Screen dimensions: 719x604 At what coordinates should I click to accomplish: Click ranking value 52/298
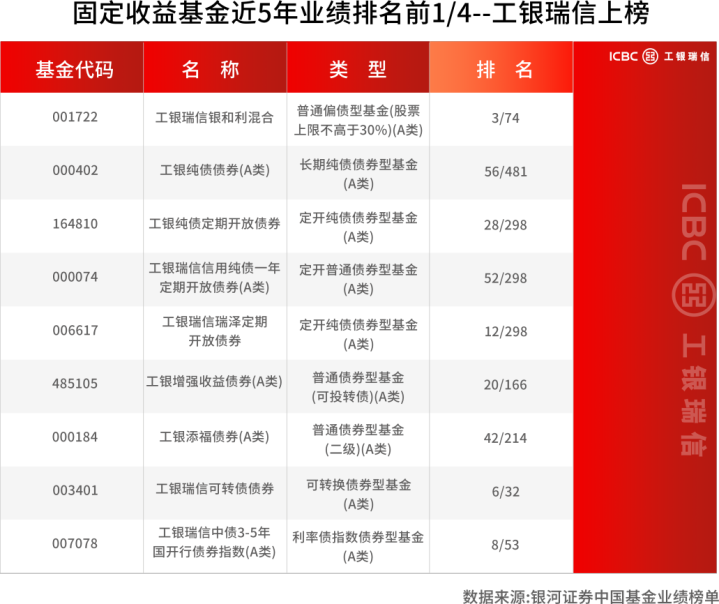click(505, 278)
